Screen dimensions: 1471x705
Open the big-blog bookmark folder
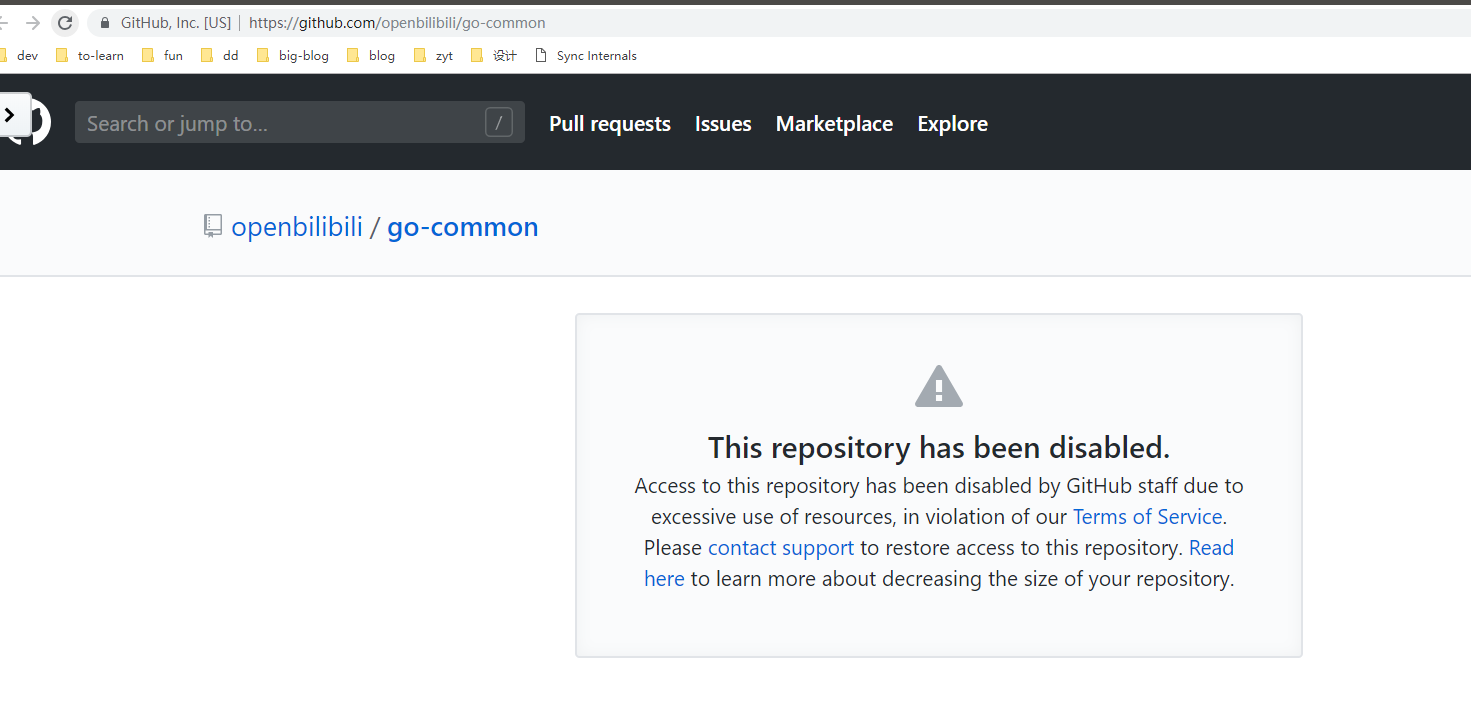click(x=293, y=56)
